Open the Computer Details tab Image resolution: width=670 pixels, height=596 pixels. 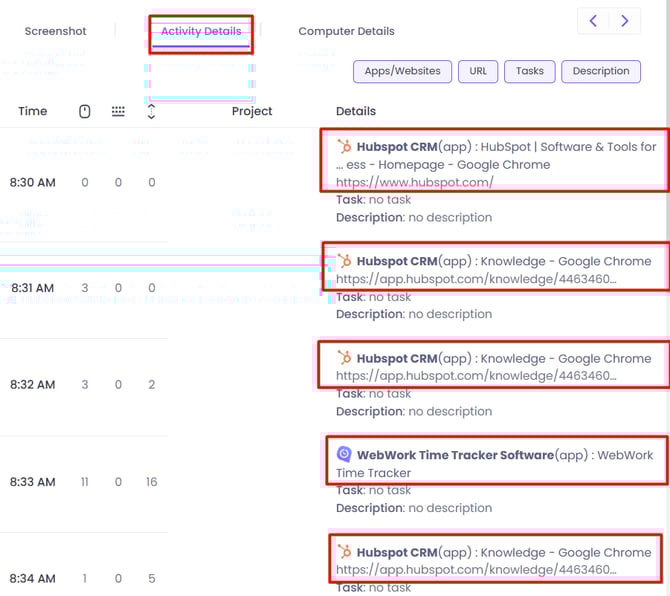click(x=346, y=31)
